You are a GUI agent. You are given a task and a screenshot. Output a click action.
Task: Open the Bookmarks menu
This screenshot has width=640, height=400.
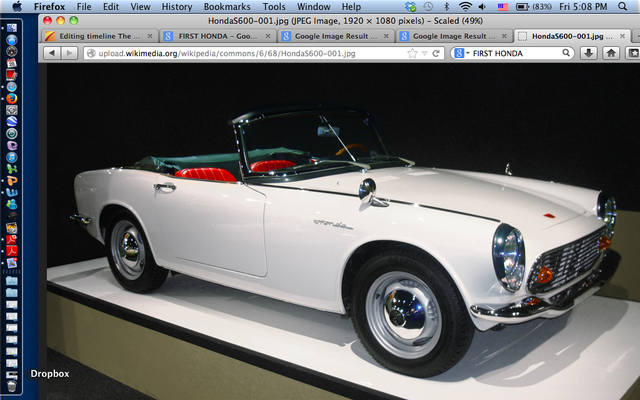click(227, 7)
